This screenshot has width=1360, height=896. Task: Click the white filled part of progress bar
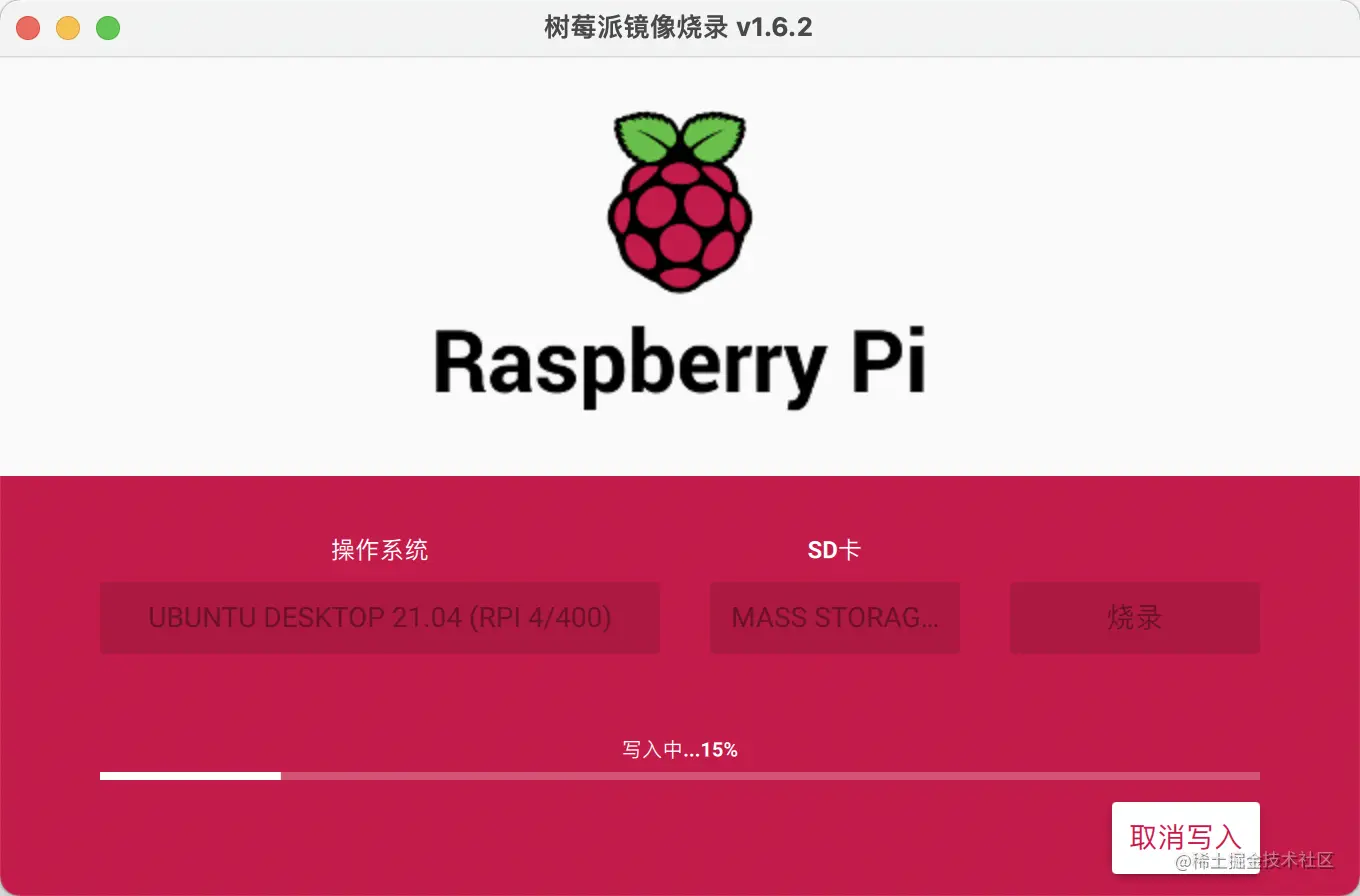190,775
